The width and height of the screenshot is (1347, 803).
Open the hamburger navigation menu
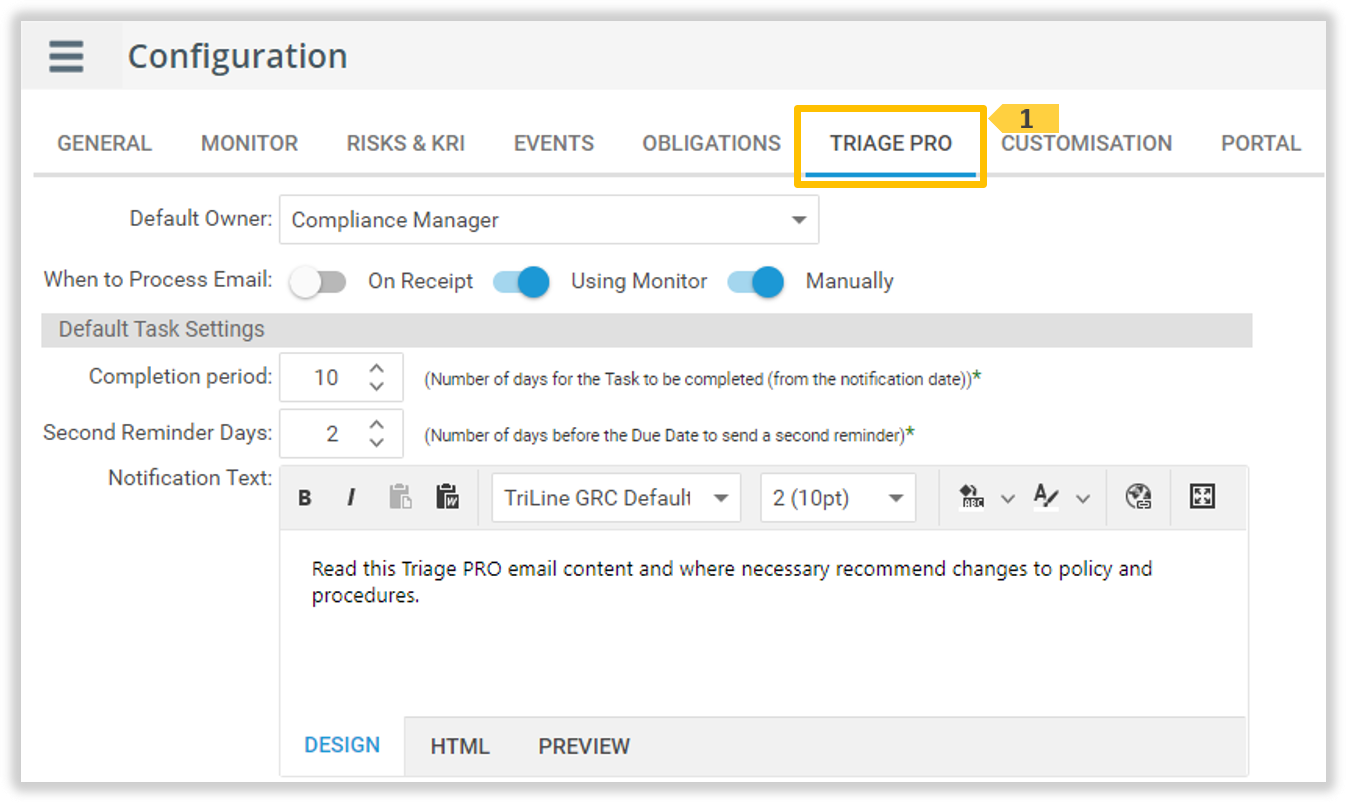tap(66, 56)
